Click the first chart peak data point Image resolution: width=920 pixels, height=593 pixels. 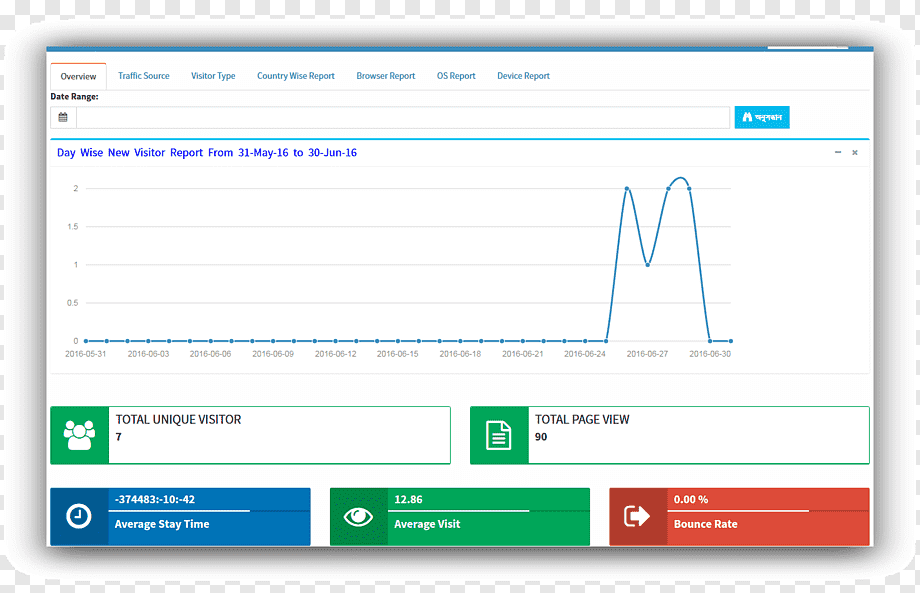(x=627, y=188)
